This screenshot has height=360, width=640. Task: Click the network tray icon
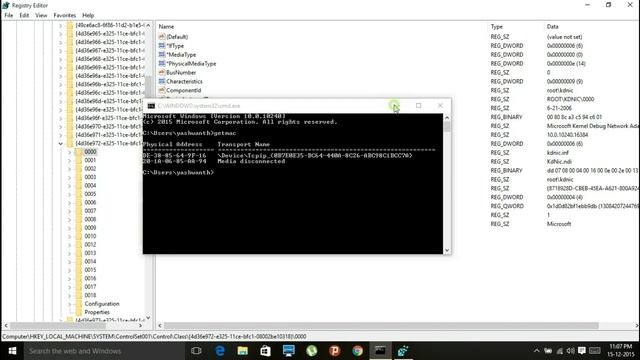click(560, 351)
